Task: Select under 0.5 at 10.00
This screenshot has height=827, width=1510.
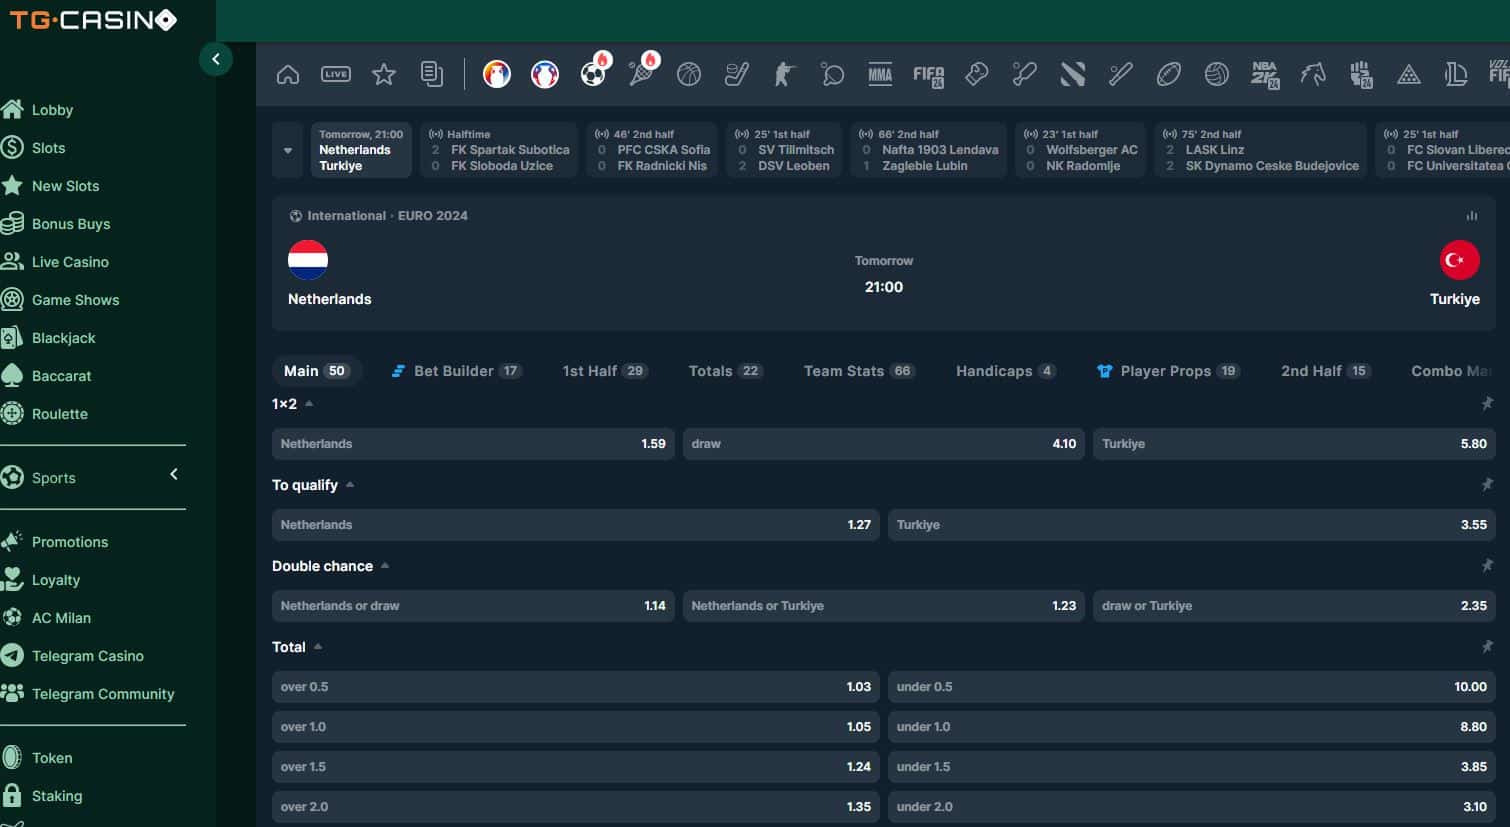Action: [x=1192, y=687]
